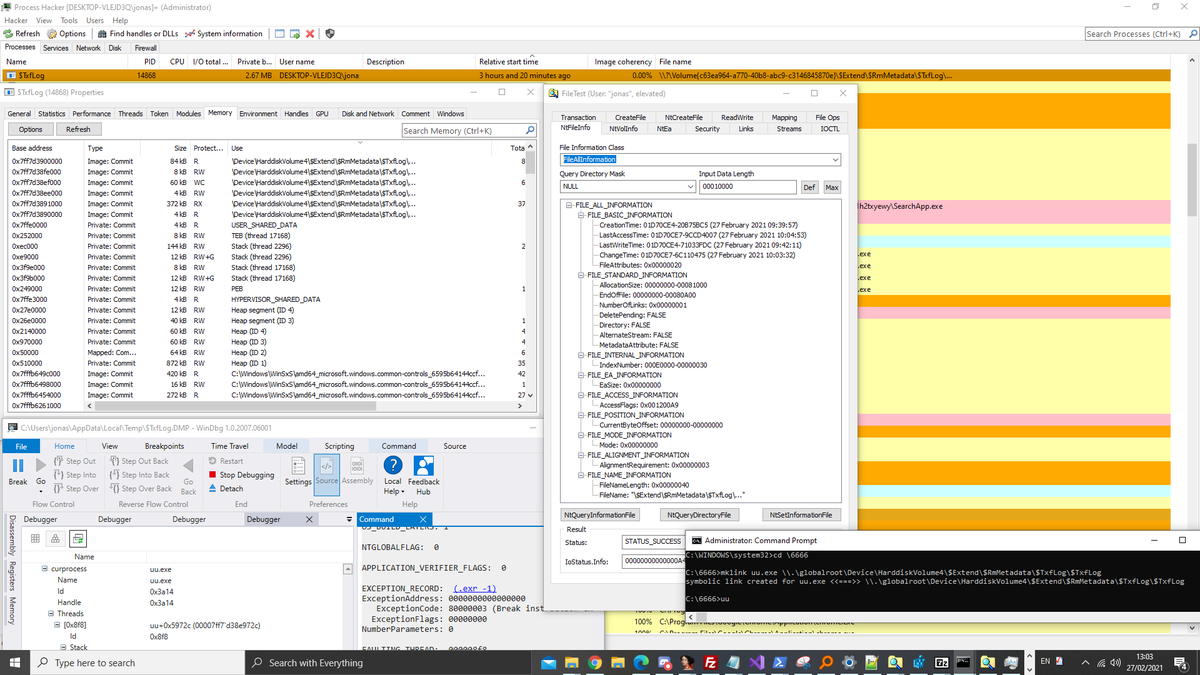1200x675 pixels.
Task: Click Refresh button in Memory tab
Action: tap(78, 129)
